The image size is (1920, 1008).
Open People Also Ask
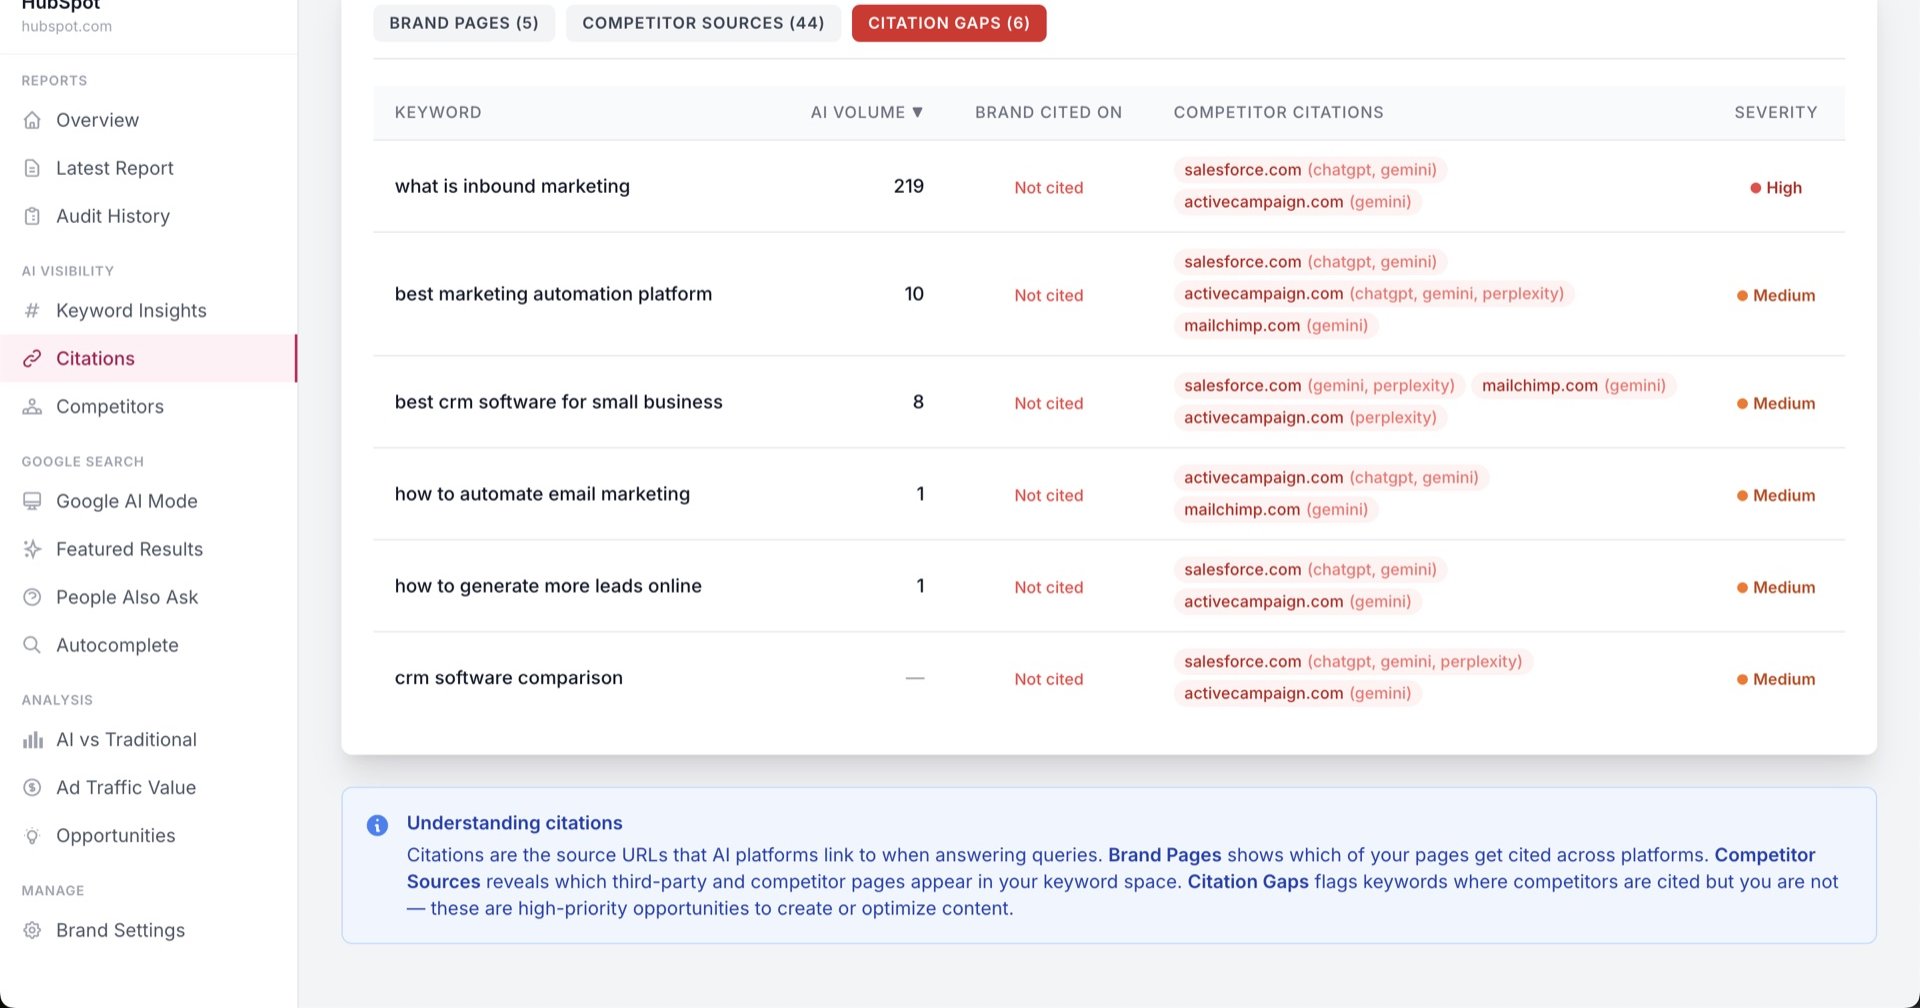pos(148,597)
